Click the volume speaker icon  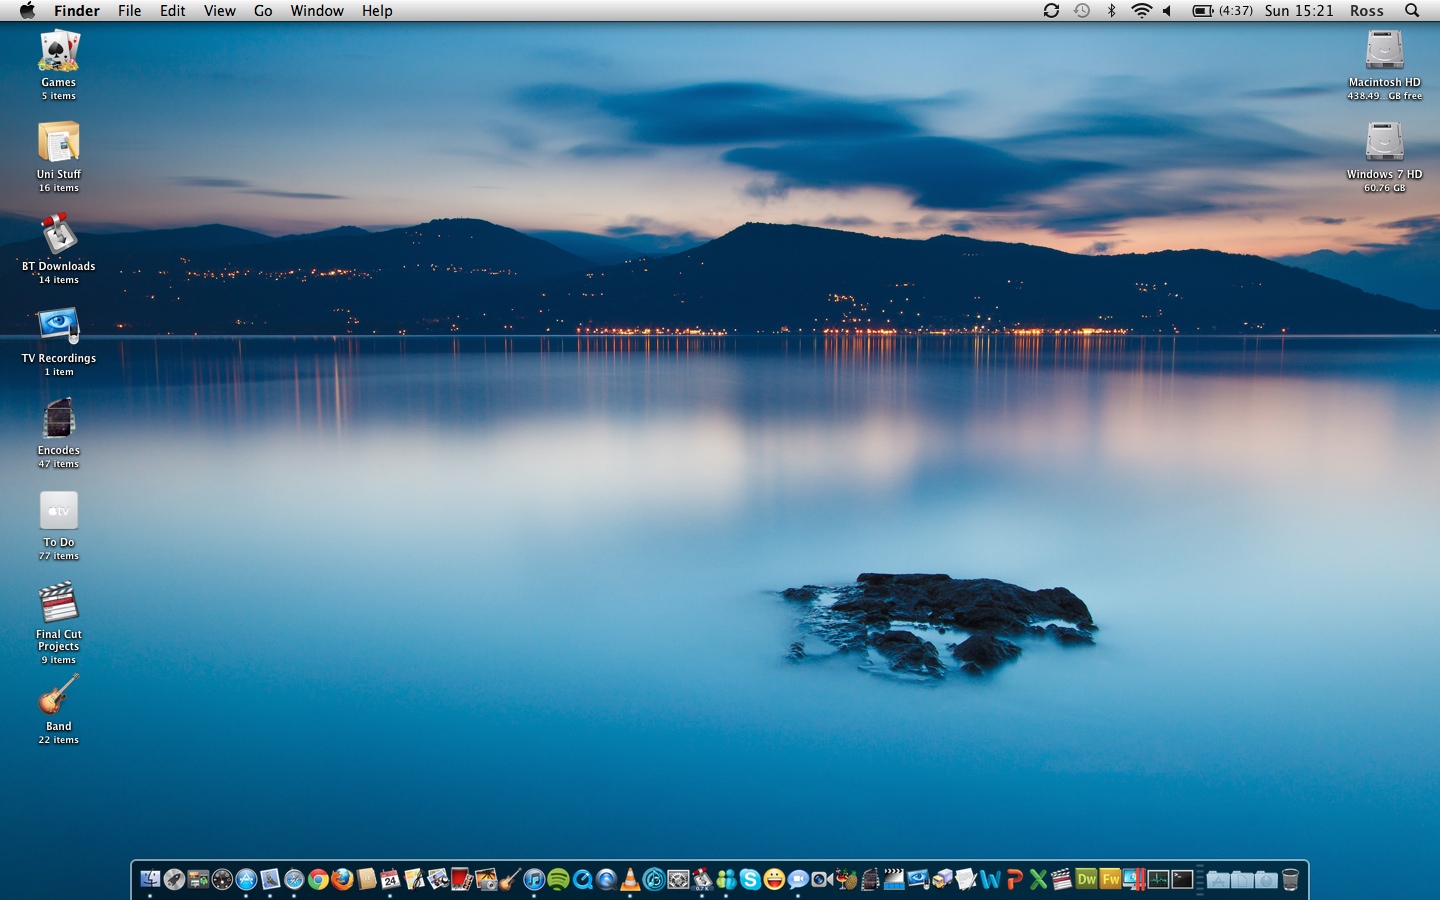pyautogui.click(x=1167, y=11)
